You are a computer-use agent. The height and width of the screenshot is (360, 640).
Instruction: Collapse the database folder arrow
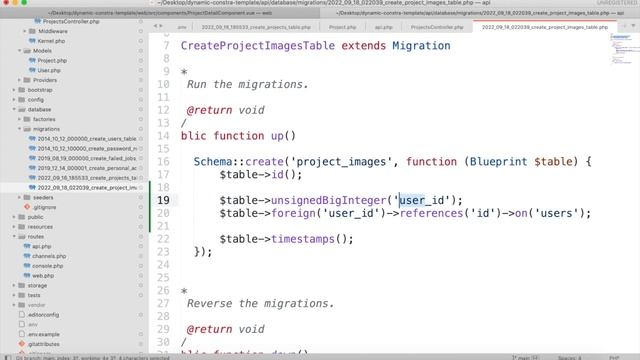14,109
